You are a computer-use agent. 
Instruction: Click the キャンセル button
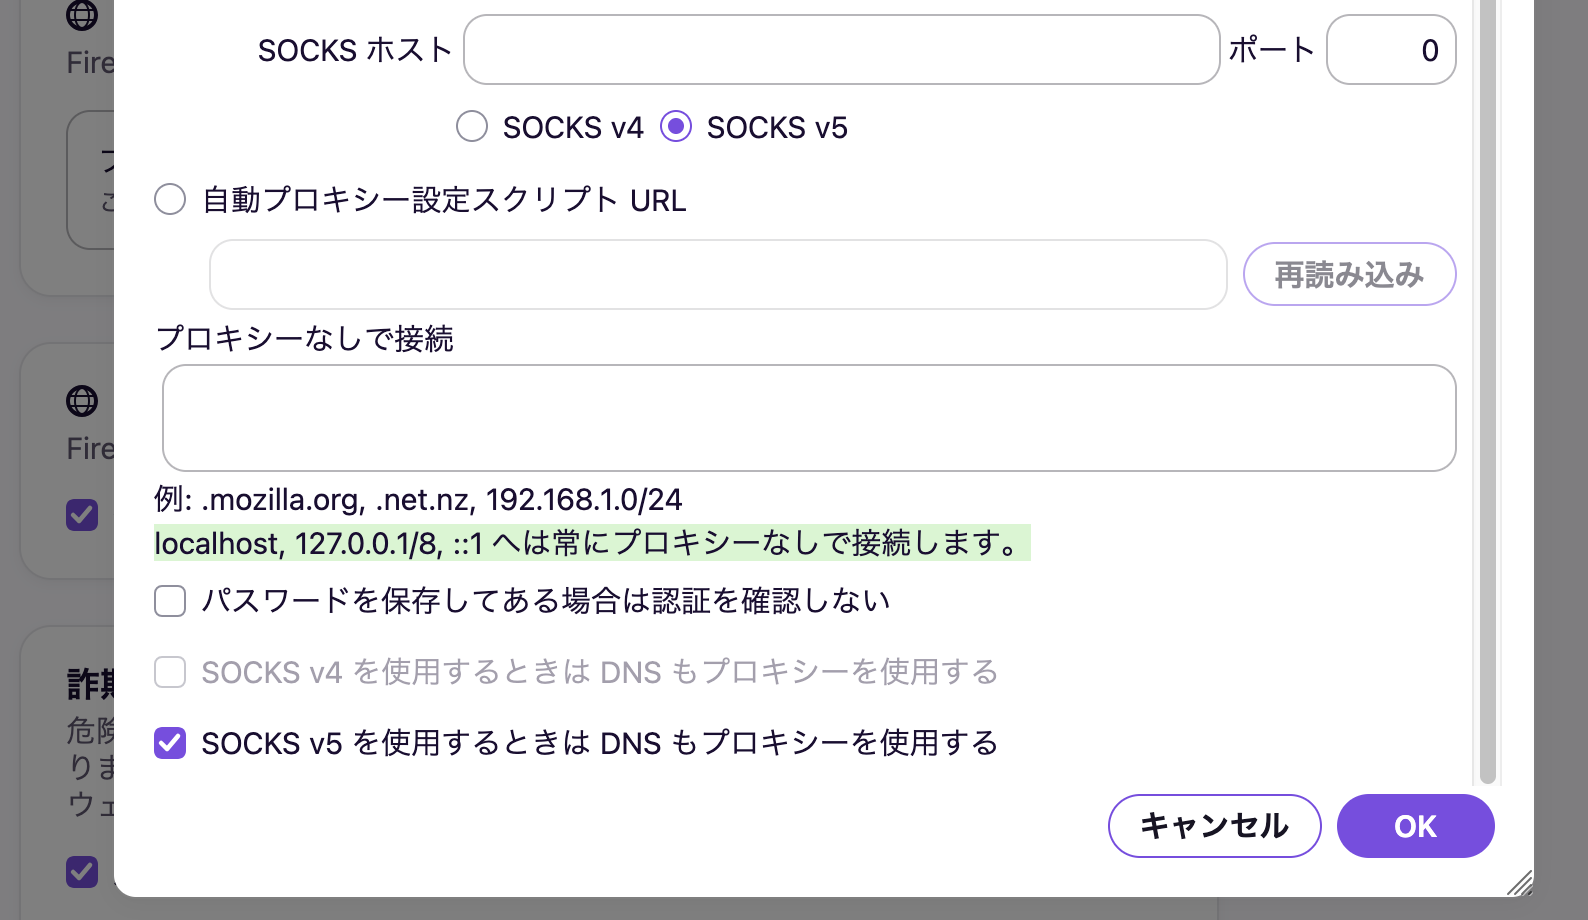pyautogui.click(x=1214, y=826)
